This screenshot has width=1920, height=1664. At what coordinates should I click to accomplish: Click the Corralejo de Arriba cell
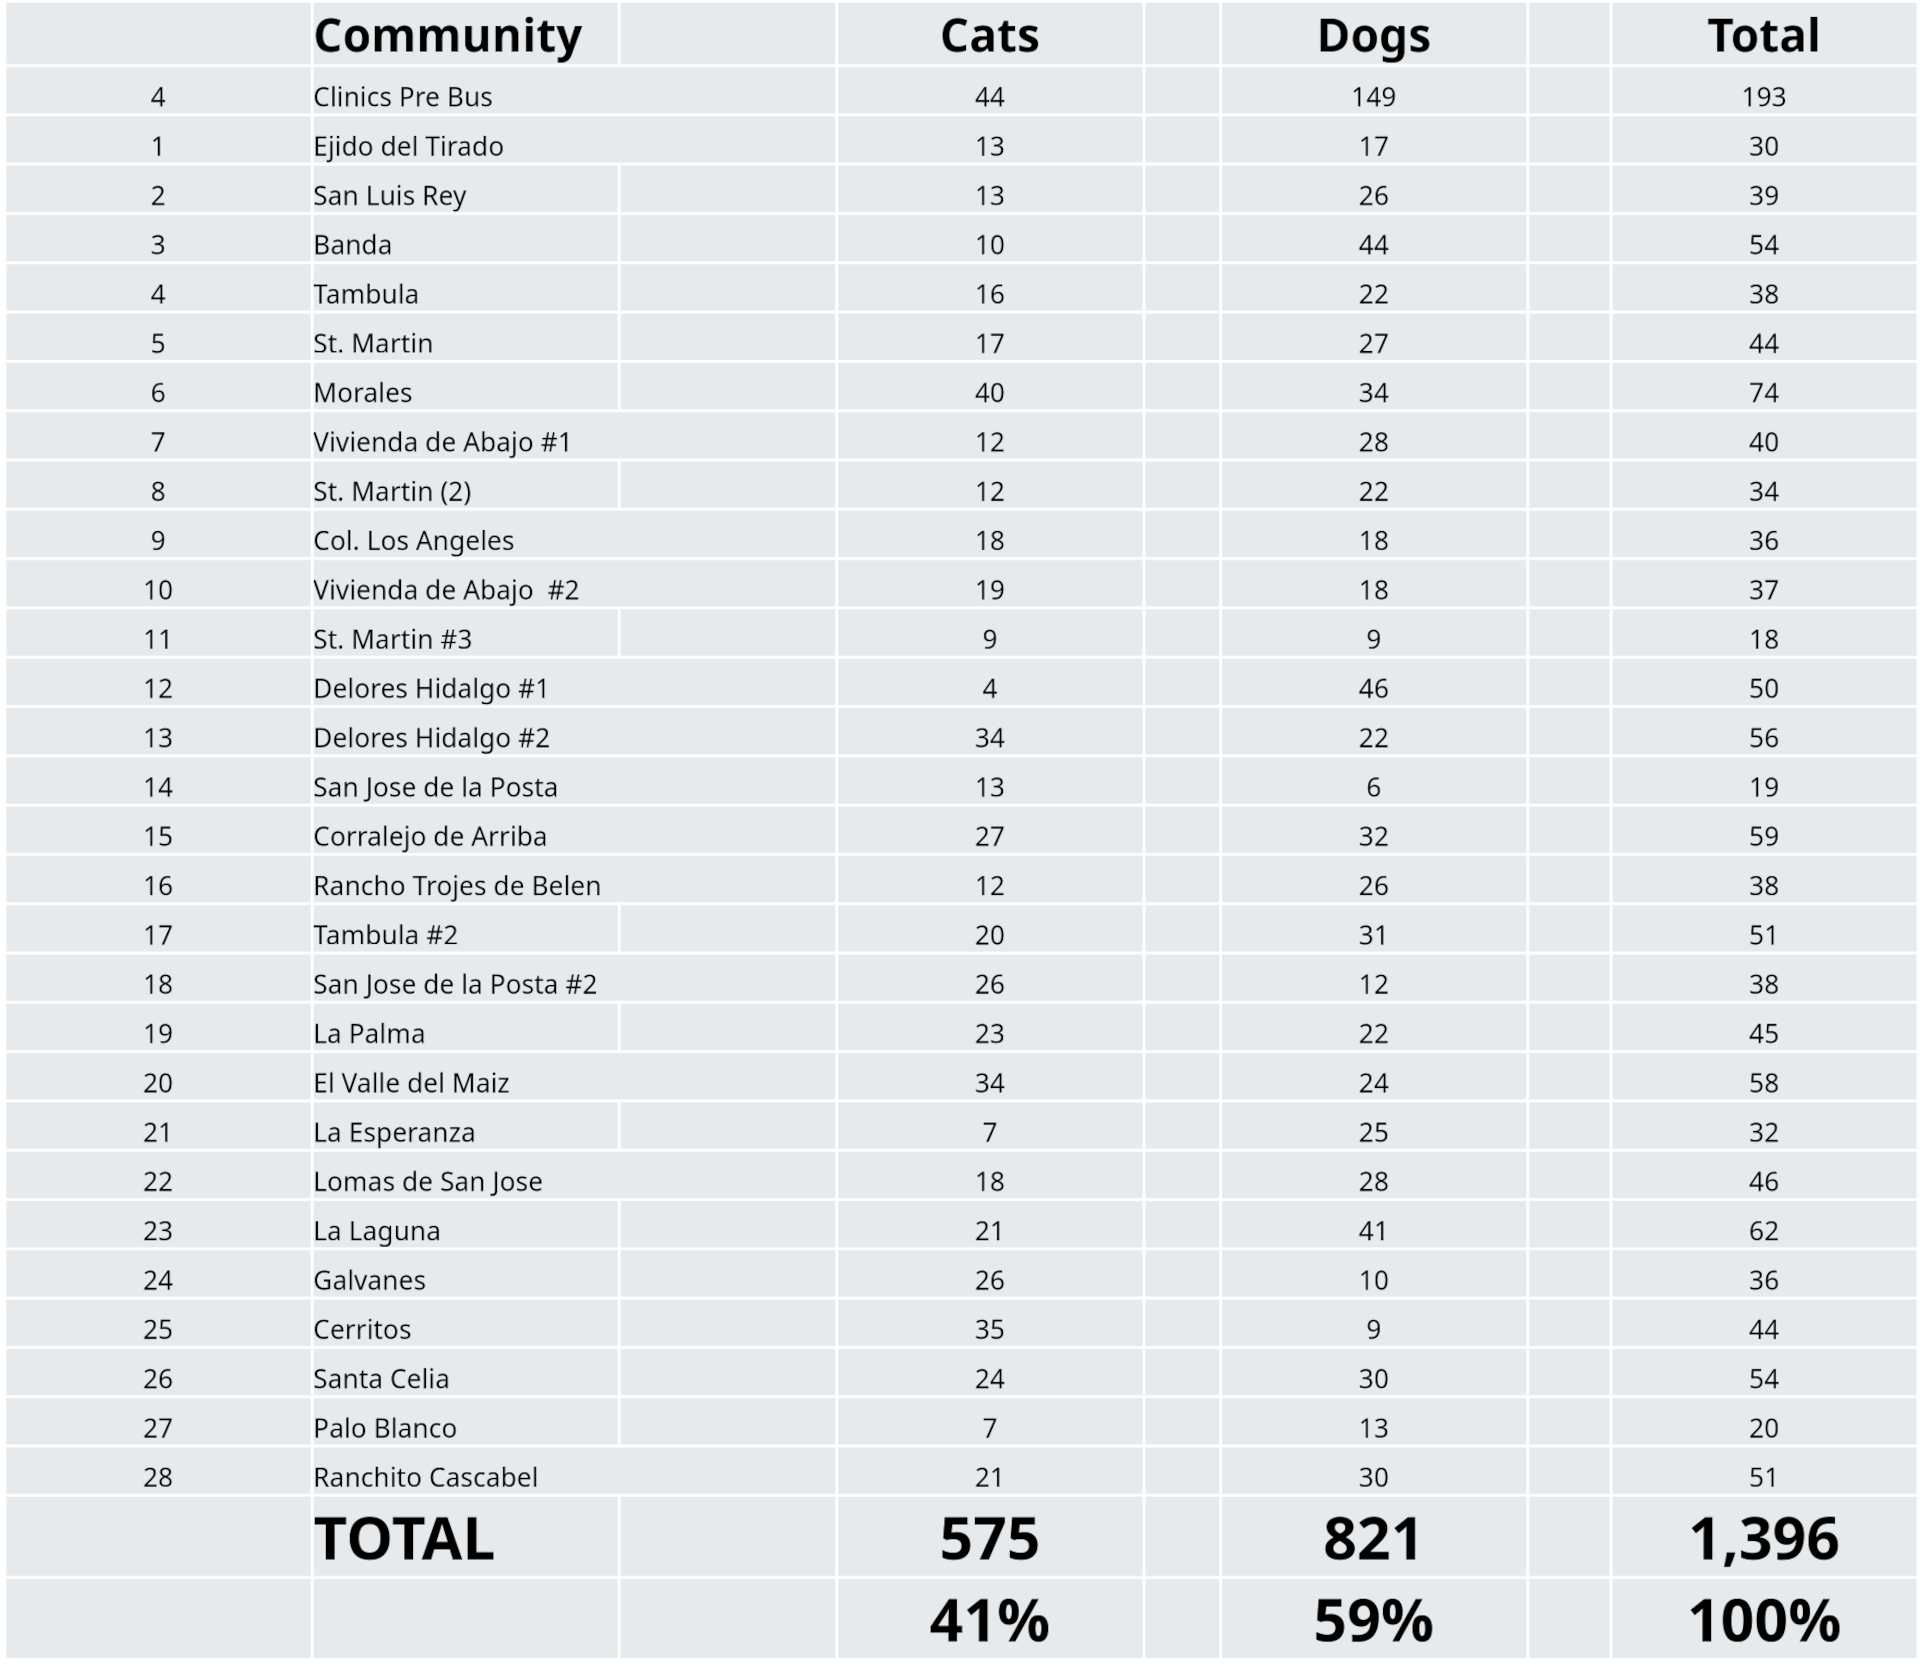coord(430,836)
